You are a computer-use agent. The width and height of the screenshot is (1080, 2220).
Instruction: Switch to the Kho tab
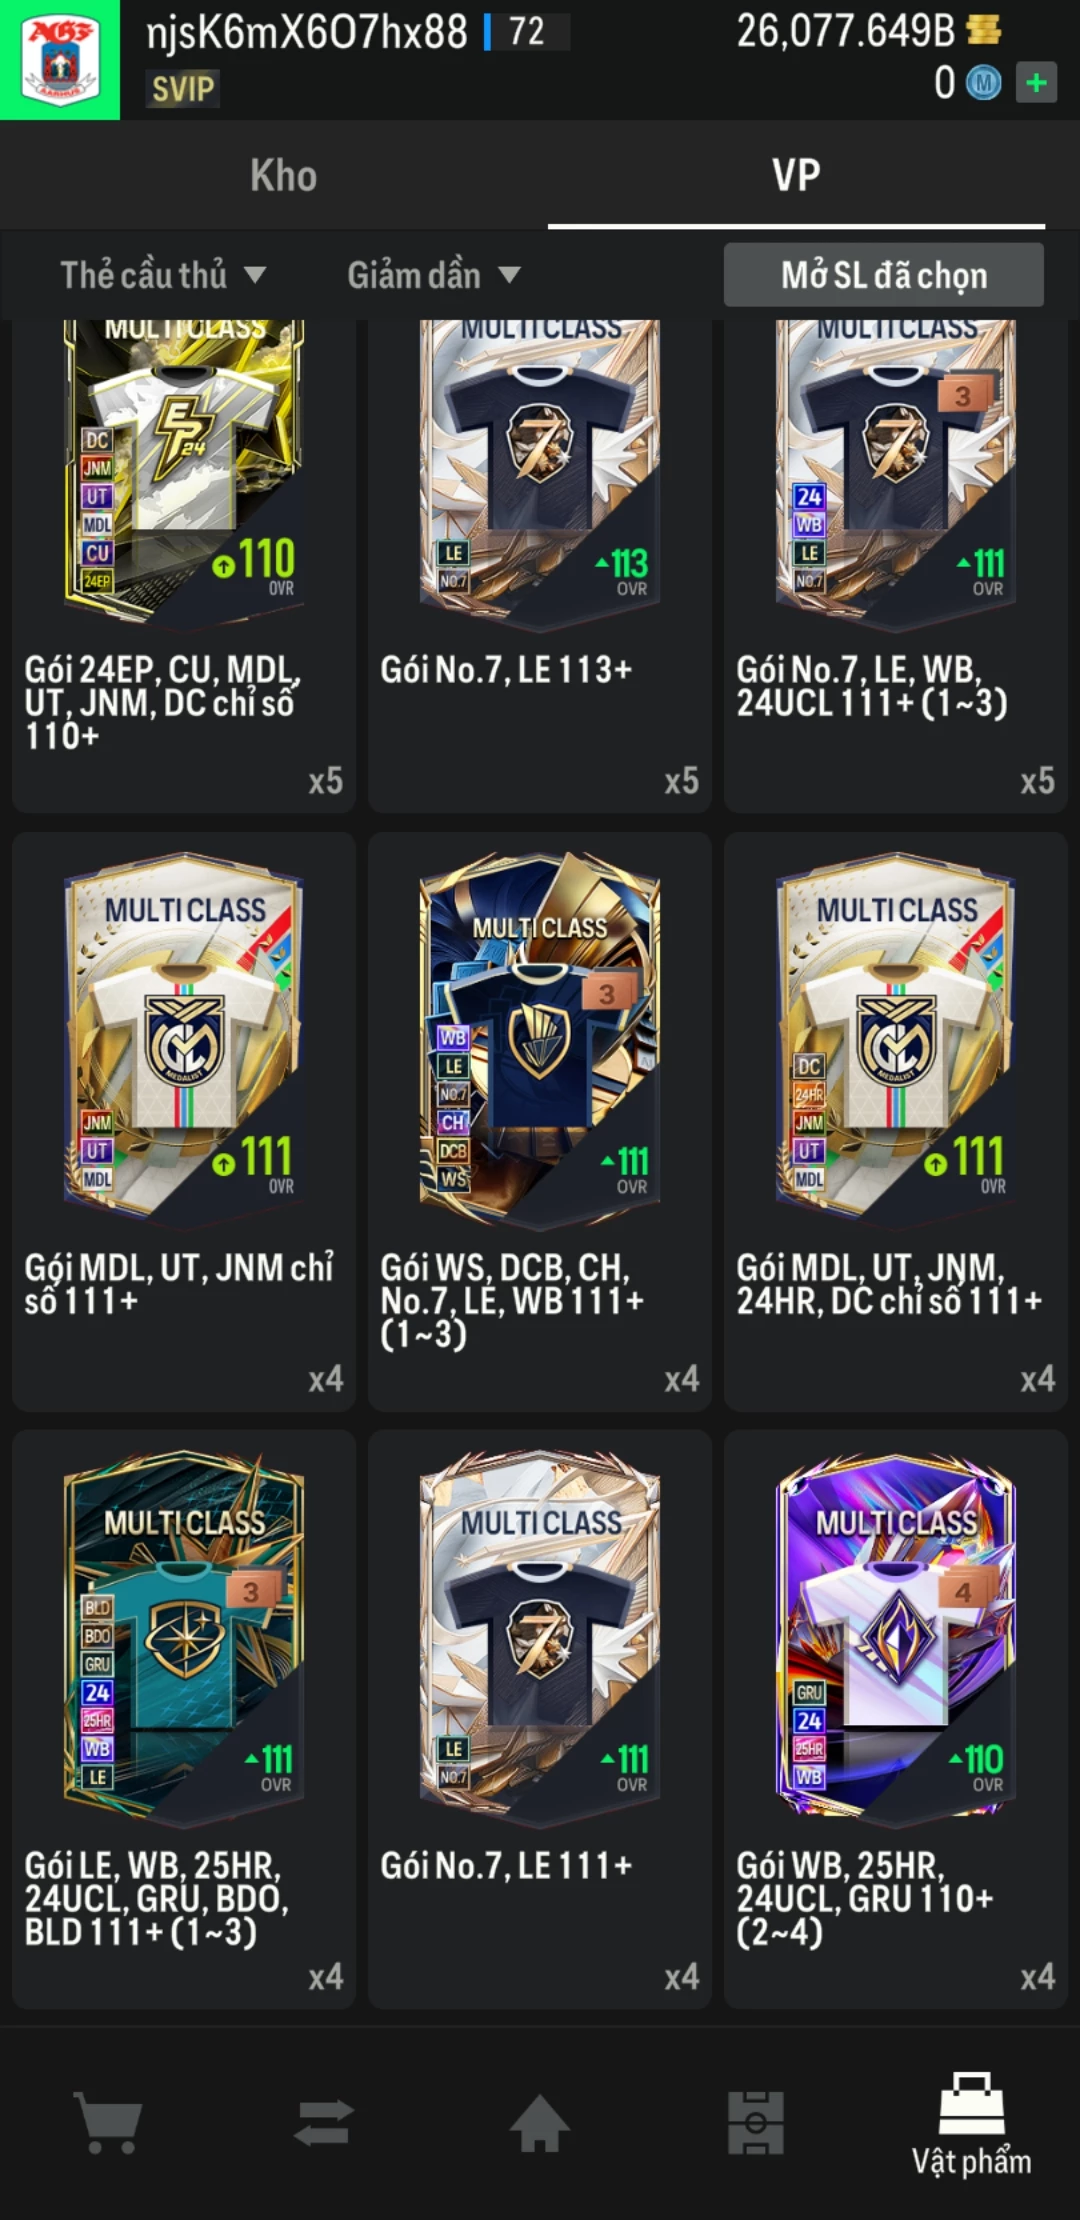284,176
